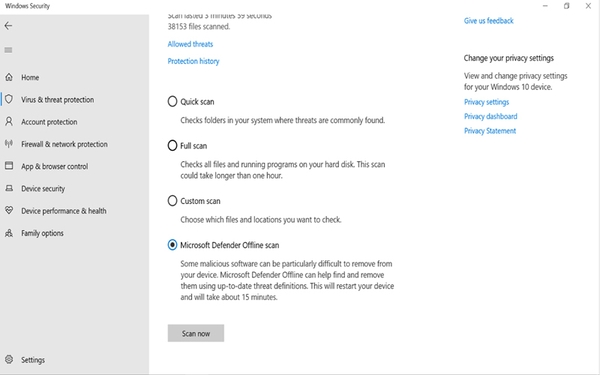Click the Virus & threat protection shield icon
600x375 pixels.
pyautogui.click(x=9, y=99)
